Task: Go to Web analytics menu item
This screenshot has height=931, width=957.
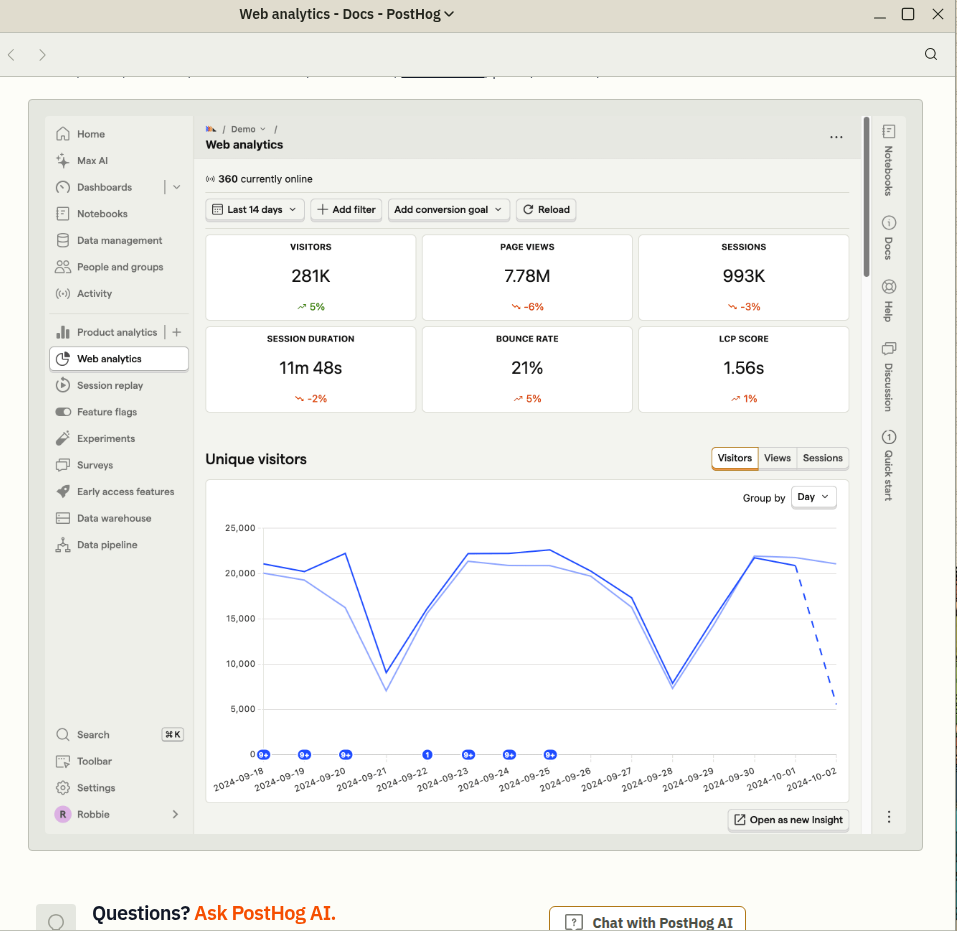Action: (x=118, y=359)
